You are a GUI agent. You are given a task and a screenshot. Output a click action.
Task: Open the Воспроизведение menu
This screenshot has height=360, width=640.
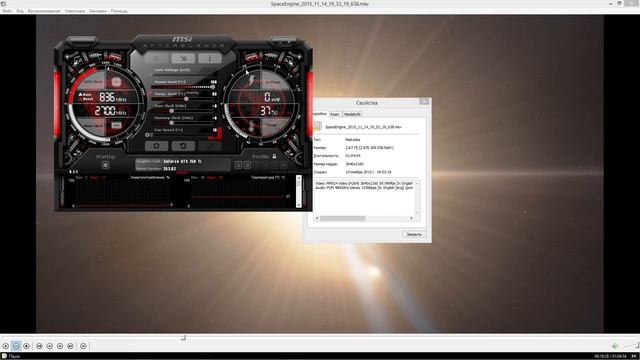[x=44, y=11]
